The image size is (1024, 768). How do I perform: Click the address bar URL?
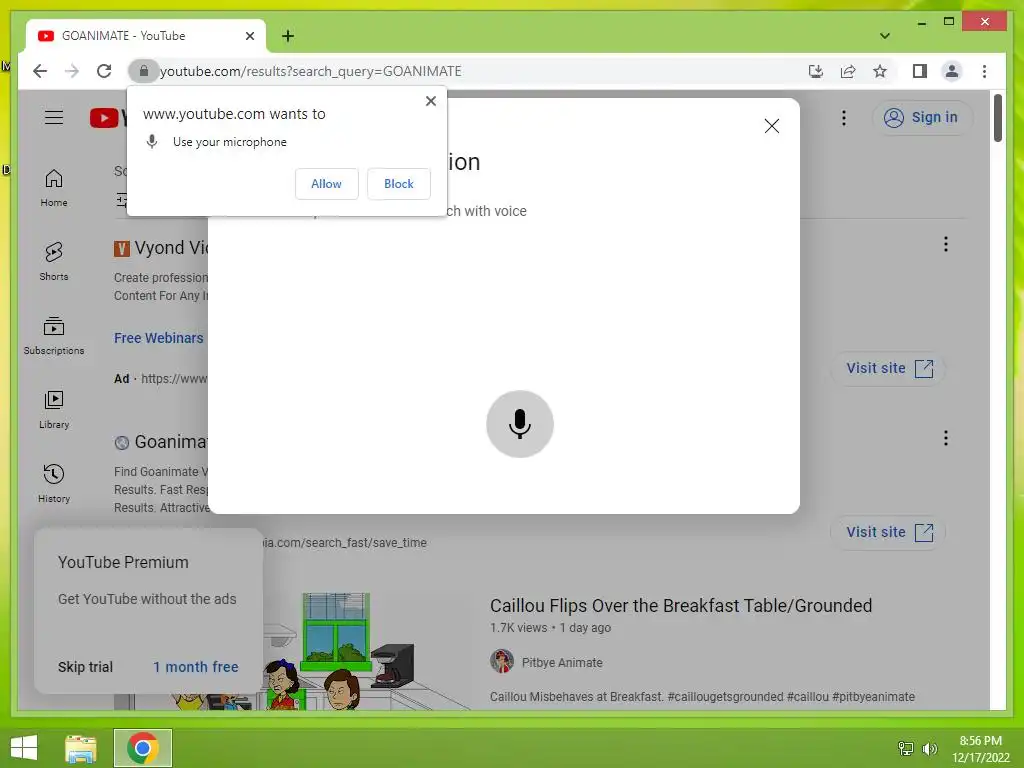pyautogui.click(x=311, y=71)
